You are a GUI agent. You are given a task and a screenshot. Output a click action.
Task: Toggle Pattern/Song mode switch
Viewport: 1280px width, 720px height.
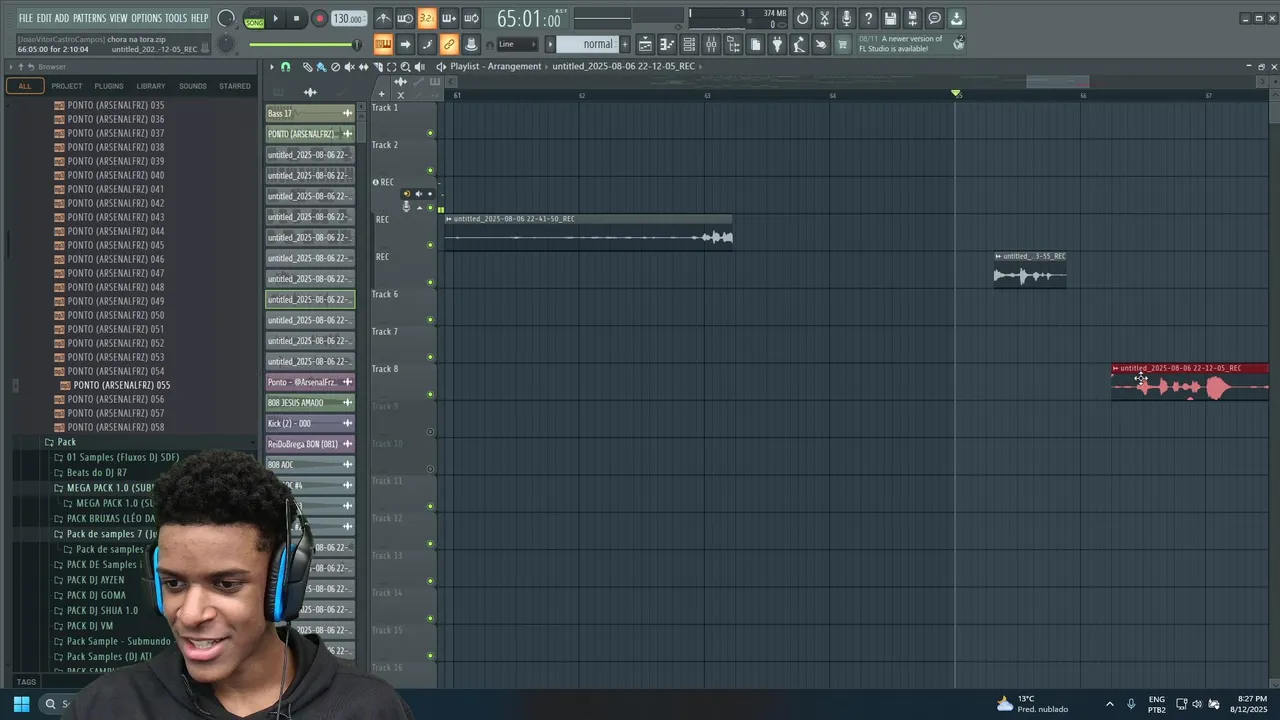[254, 18]
